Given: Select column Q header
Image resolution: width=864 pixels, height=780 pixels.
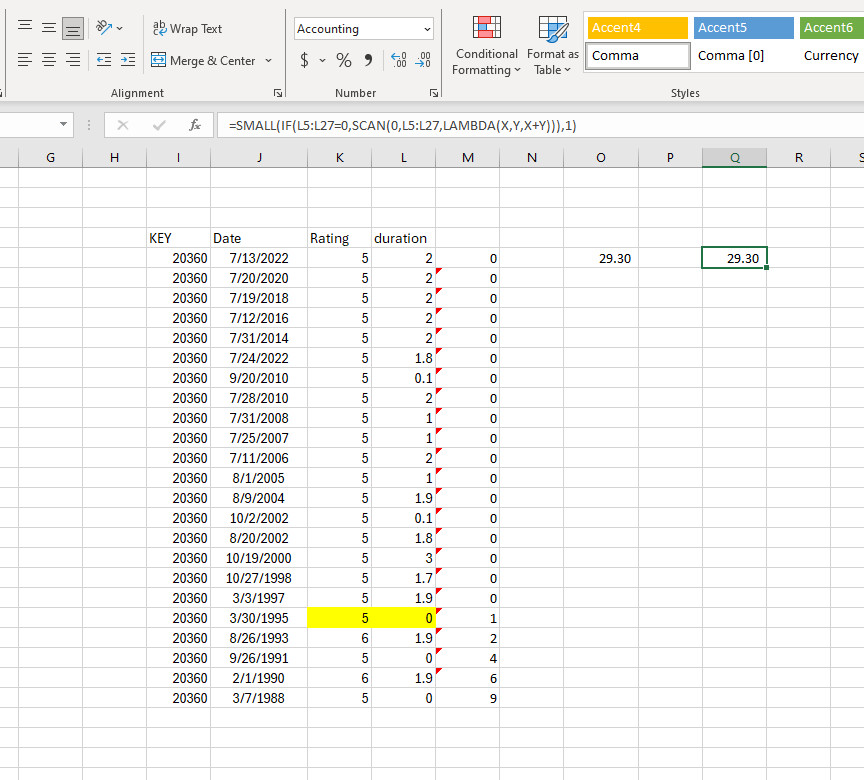Looking at the screenshot, I should point(735,158).
